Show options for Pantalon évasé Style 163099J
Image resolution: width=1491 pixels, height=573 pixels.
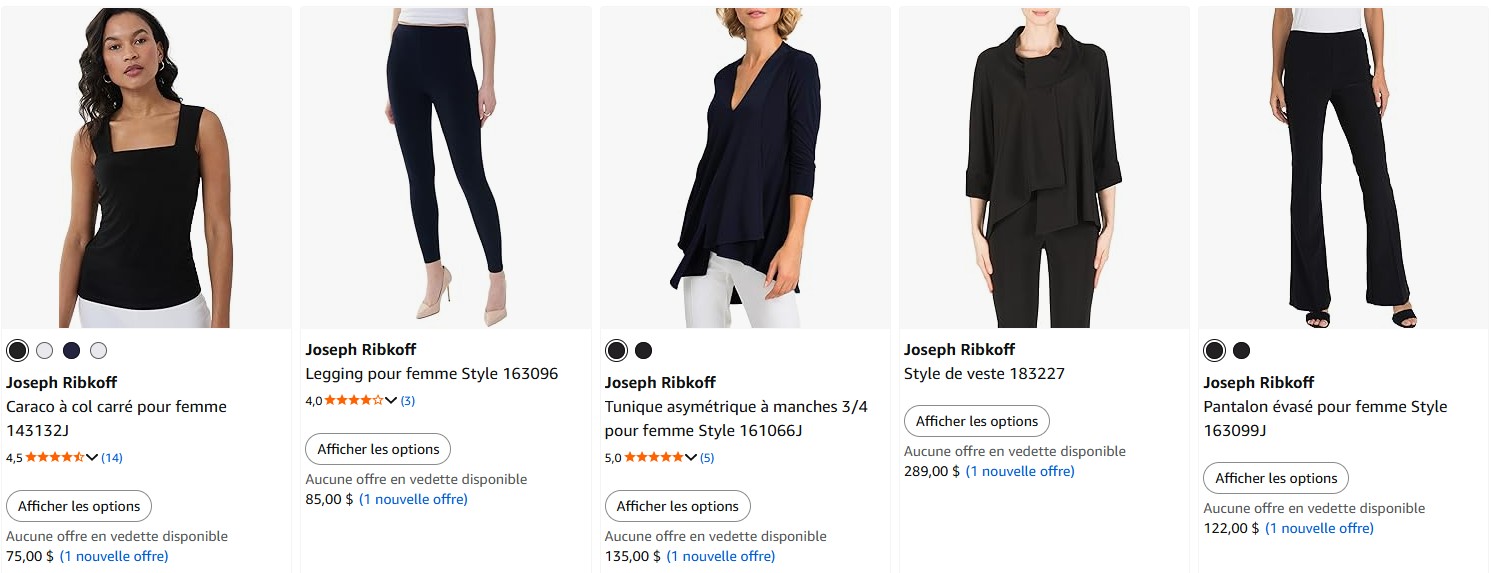(x=1276, y=478)
